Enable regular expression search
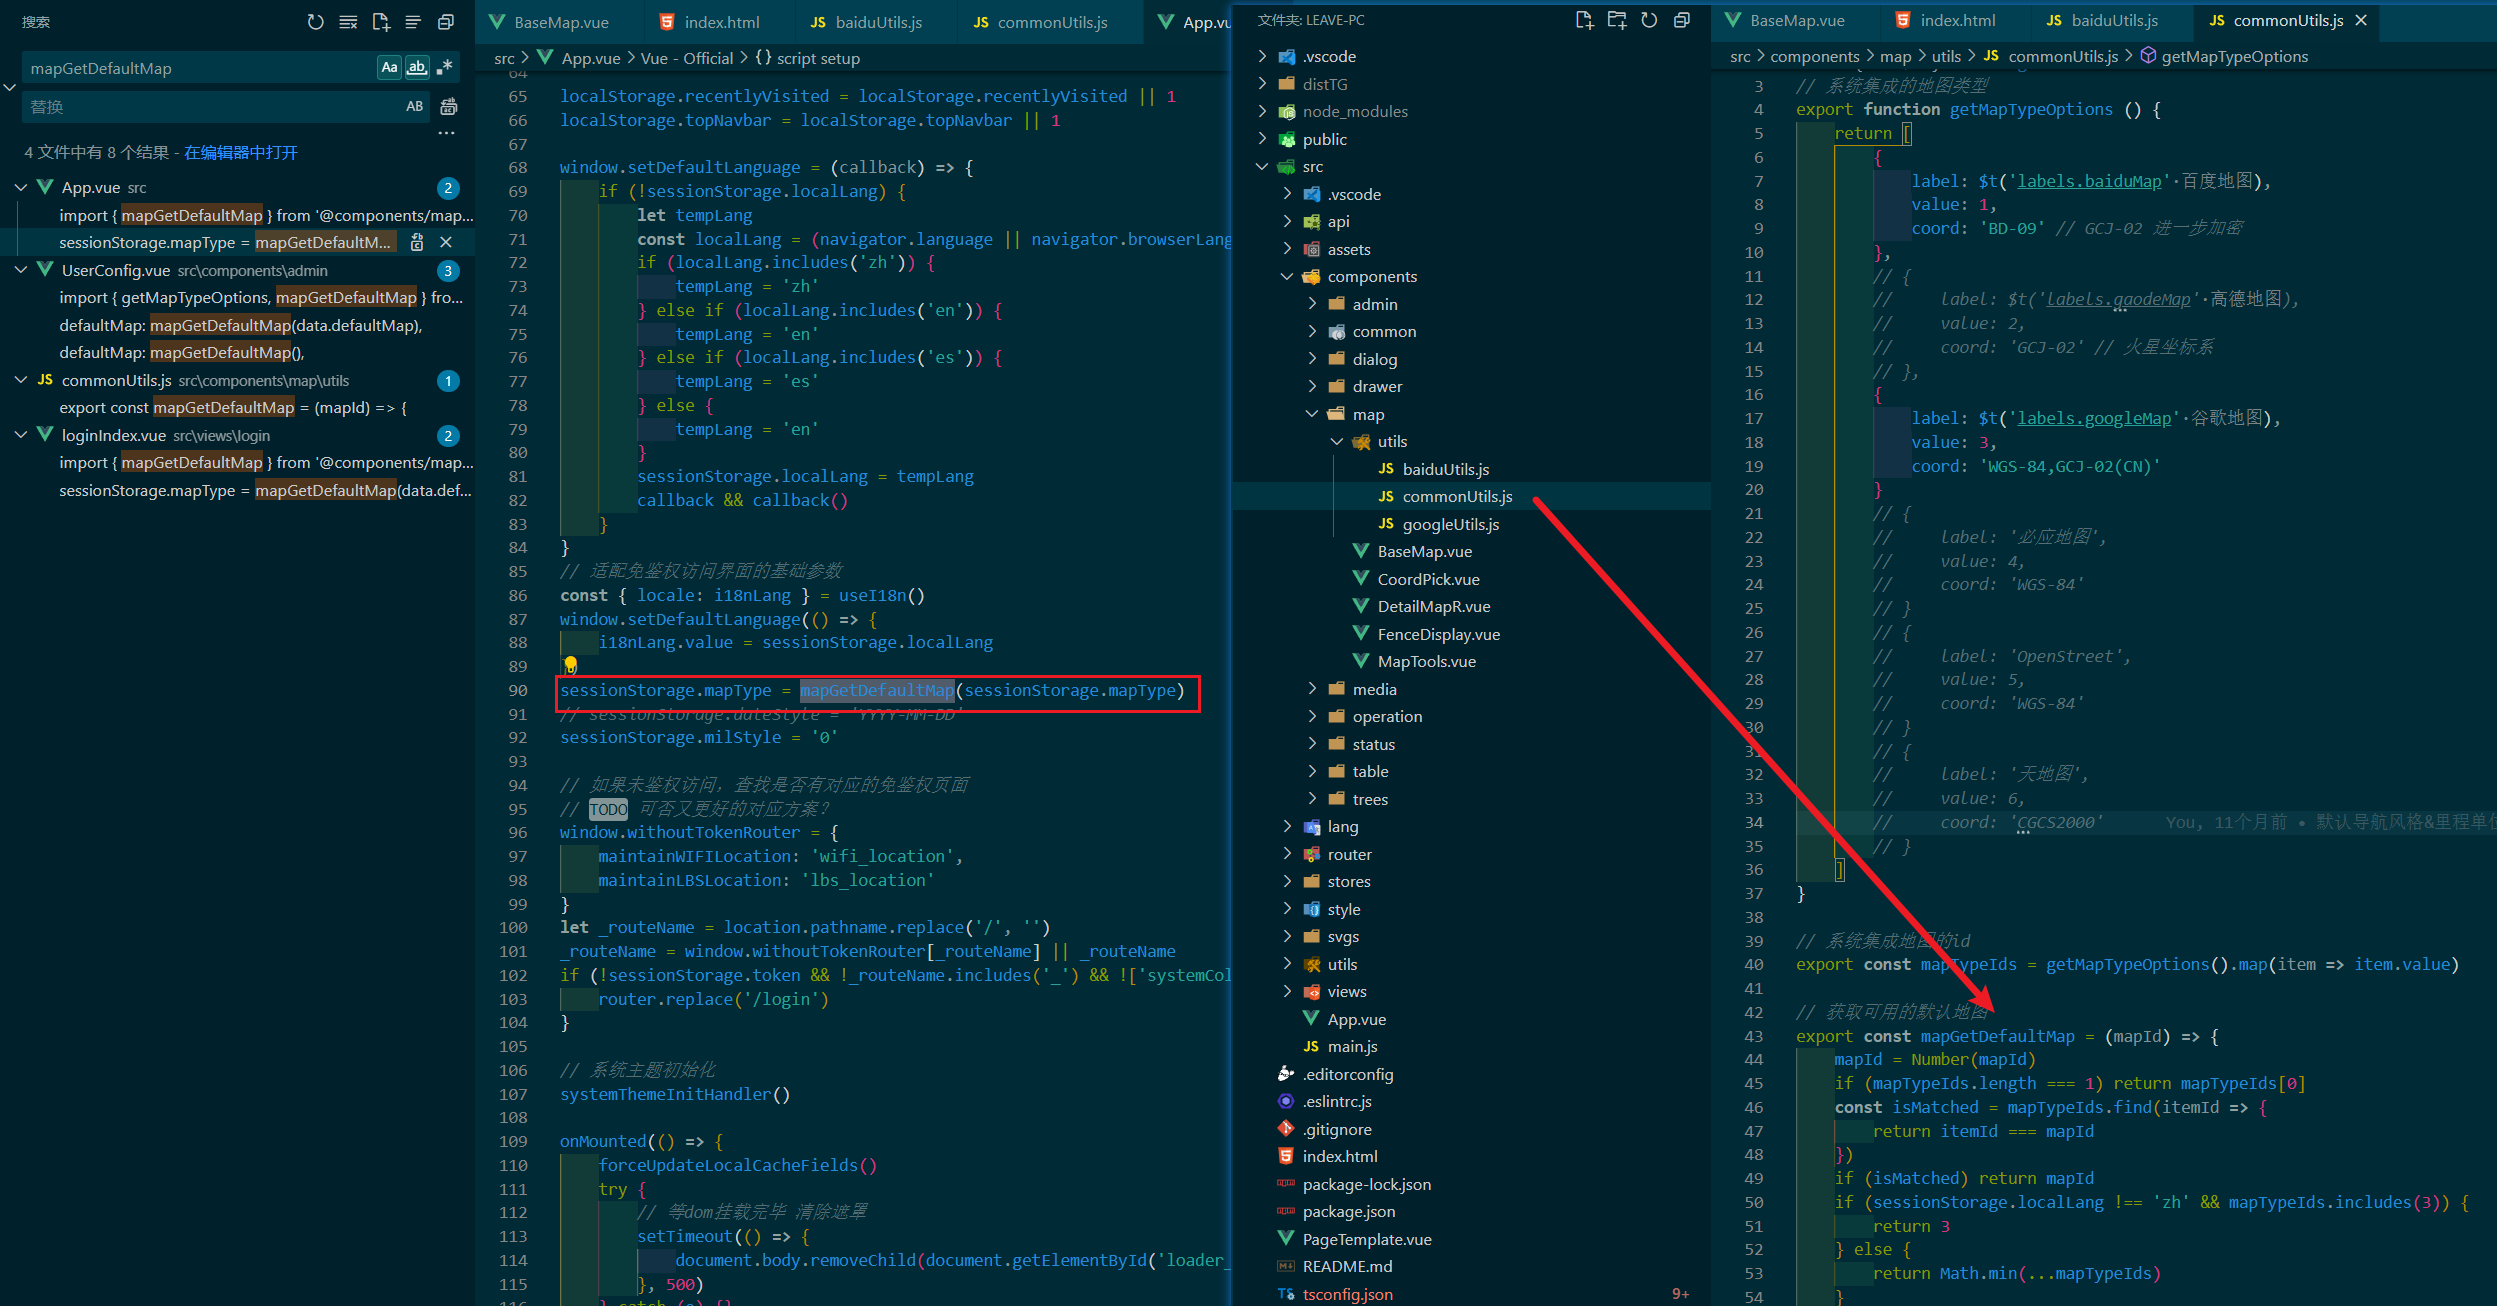2497x1306 pixels. 445,67
